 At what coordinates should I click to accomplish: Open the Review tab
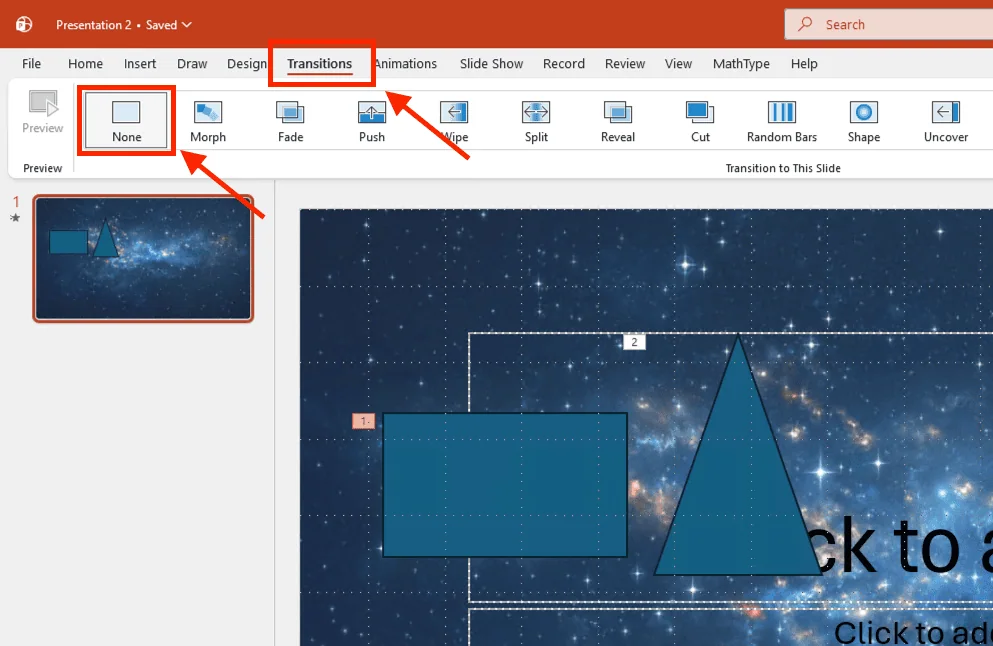point(624,63)
